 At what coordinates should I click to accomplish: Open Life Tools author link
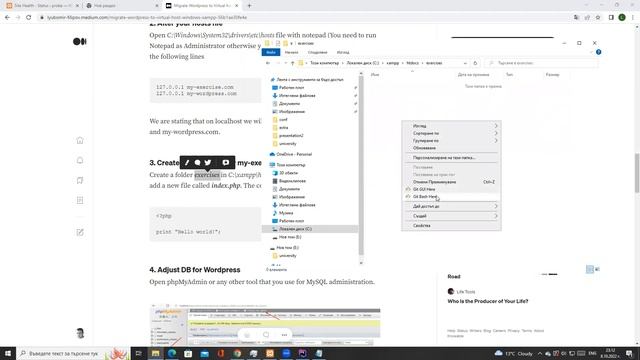(x=465, y=292)
